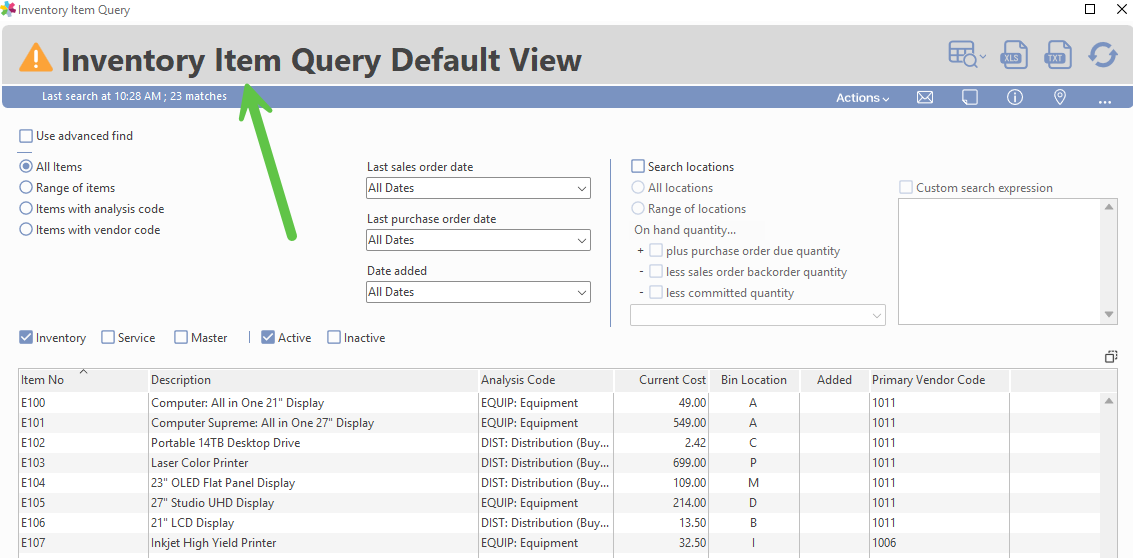
Task: Select the All Items radio button
Action: coord(26,167)
